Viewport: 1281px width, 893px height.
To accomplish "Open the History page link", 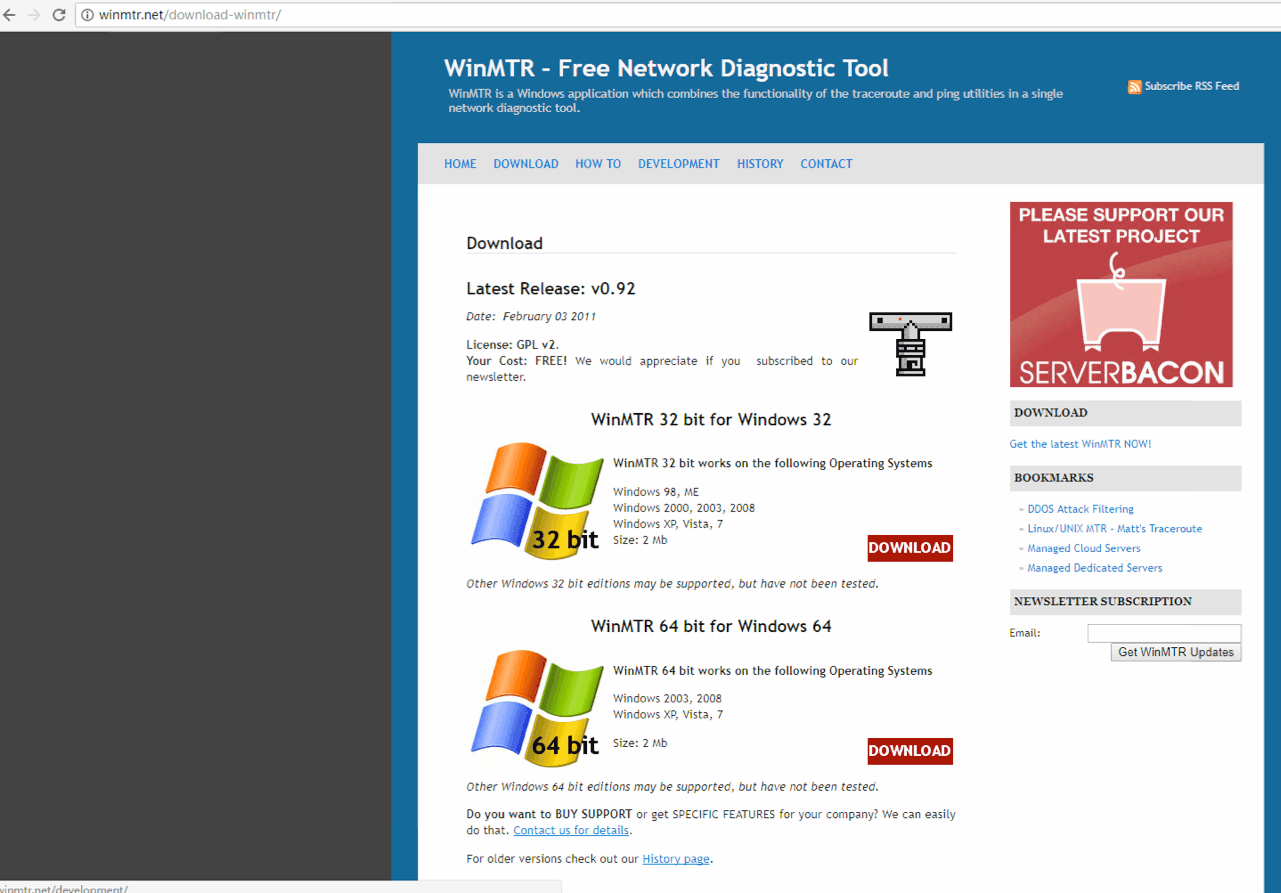I will [x=676, y=859].
